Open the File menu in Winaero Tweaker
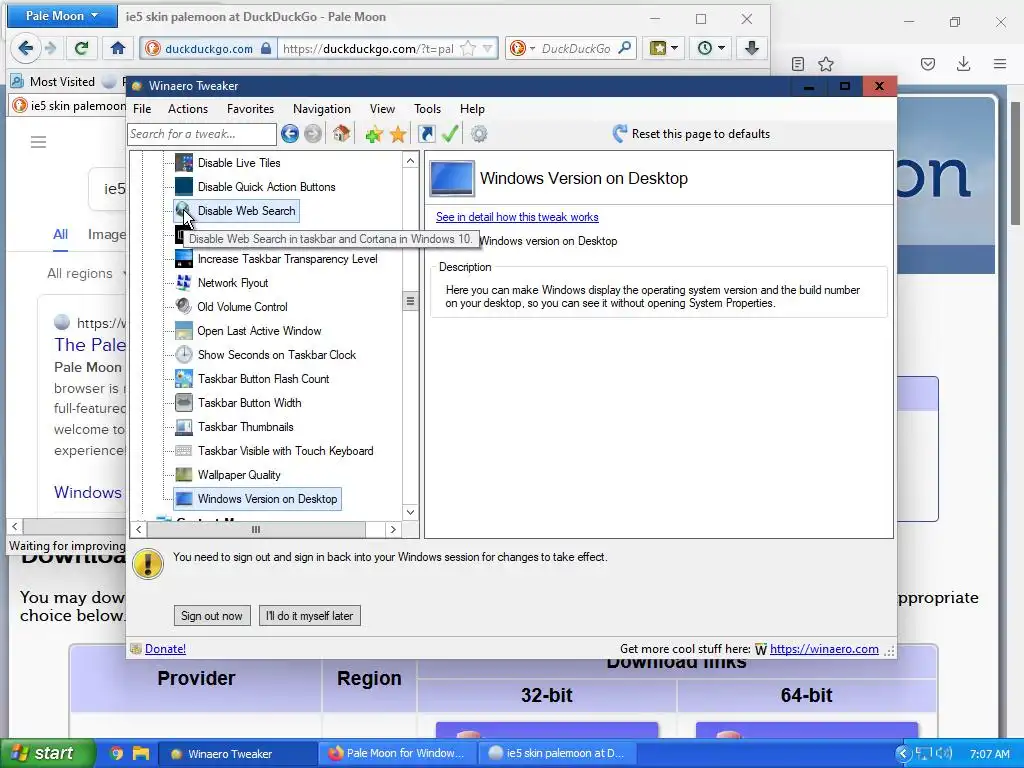This screenshot has width=1024, height=768. click(x=142, y=109)
